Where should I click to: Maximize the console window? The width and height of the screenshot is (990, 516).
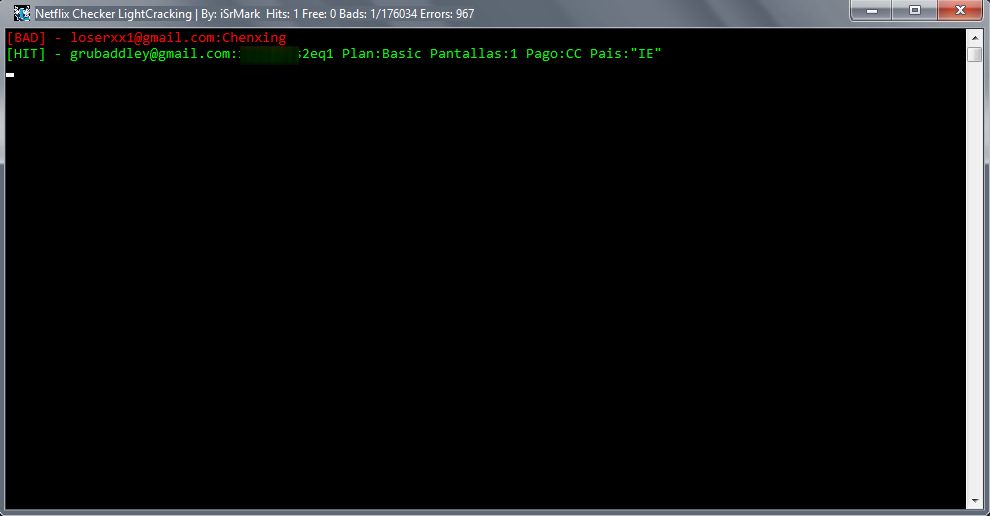(914, 11)
